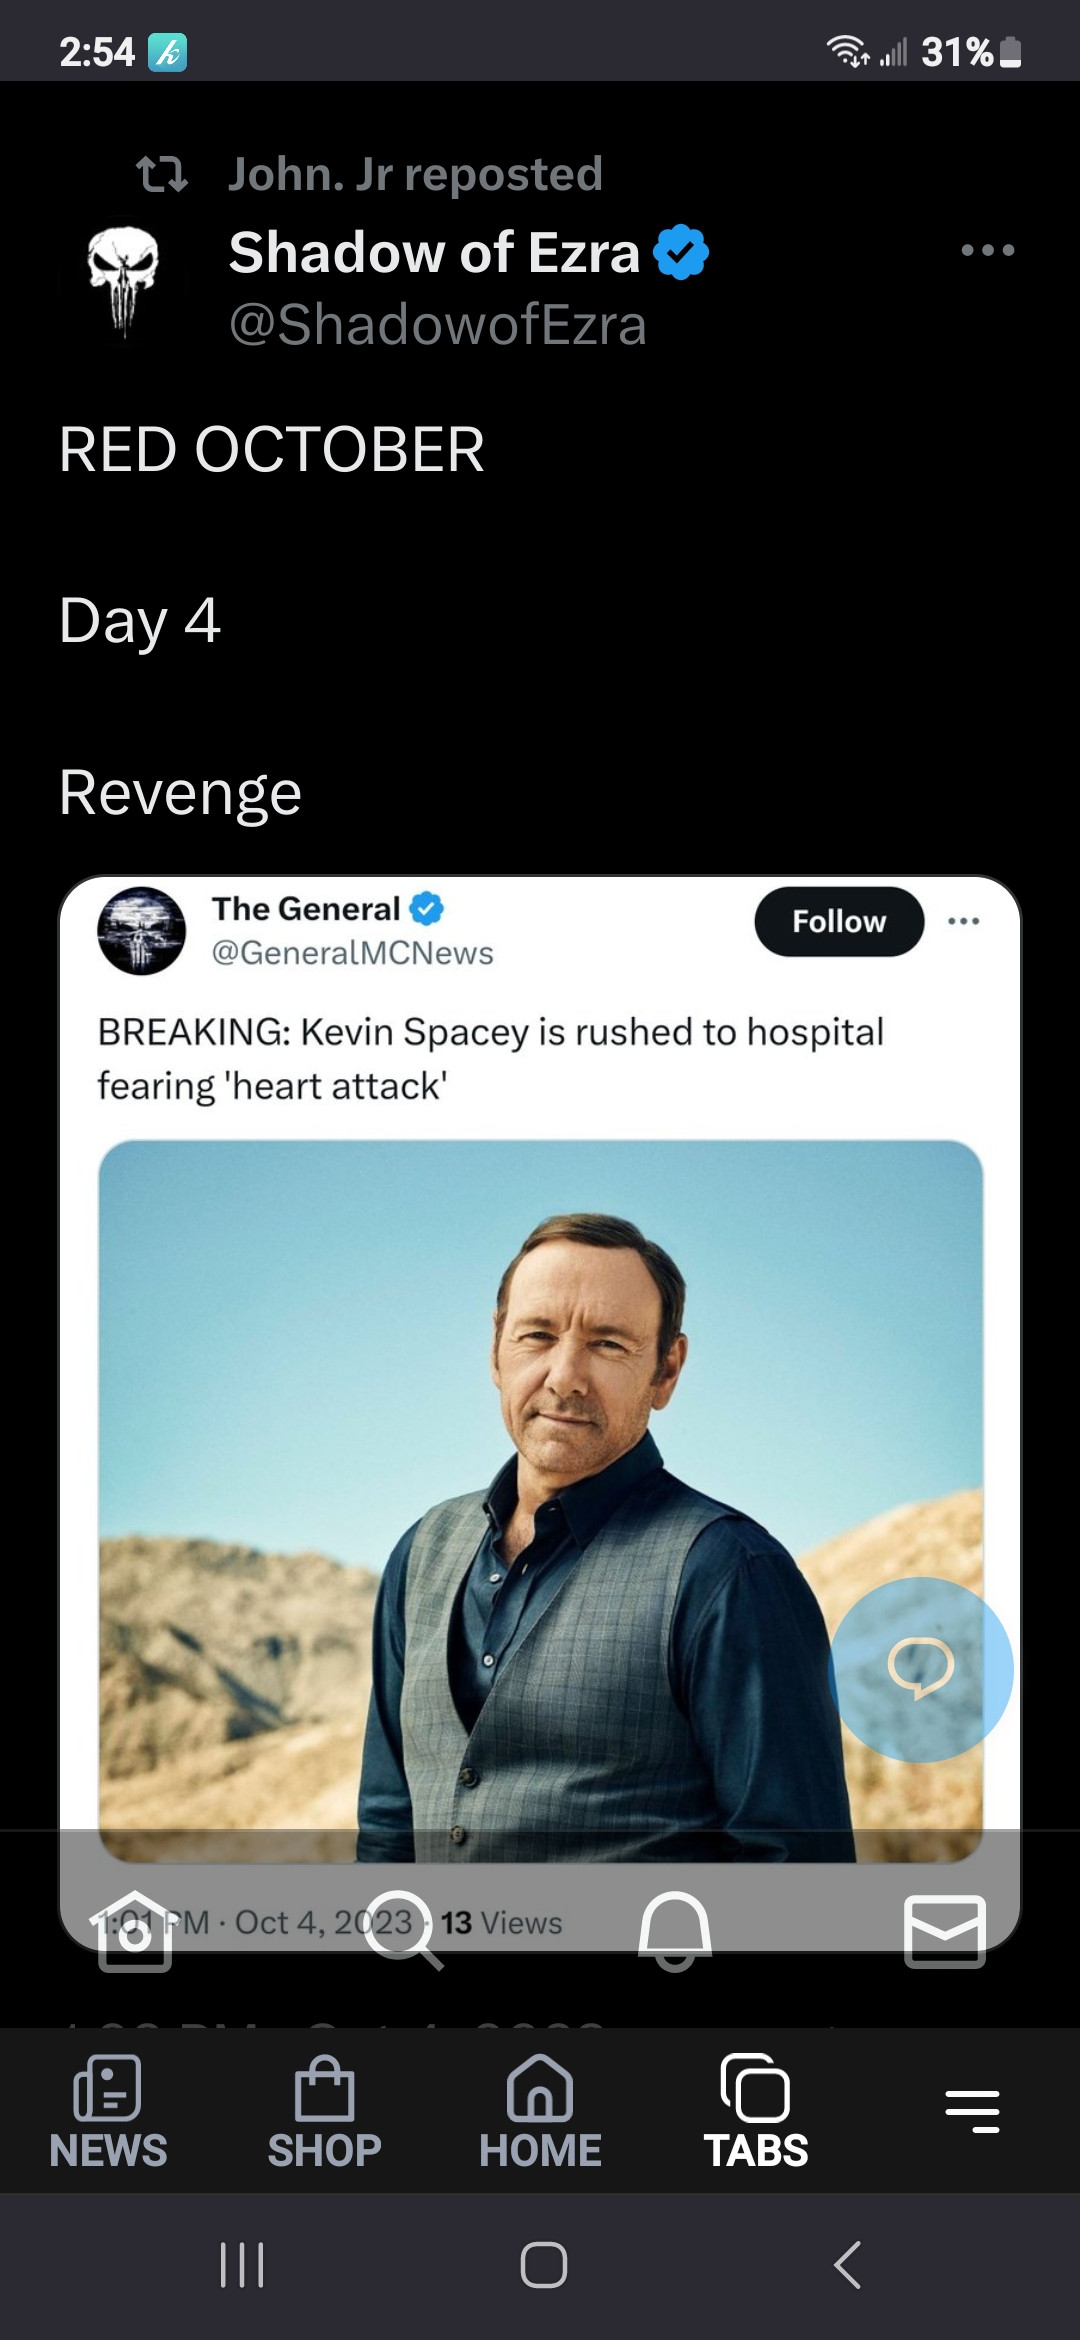
Task: Open the @GeneralMCNews handle
Action: pos(352,953)
